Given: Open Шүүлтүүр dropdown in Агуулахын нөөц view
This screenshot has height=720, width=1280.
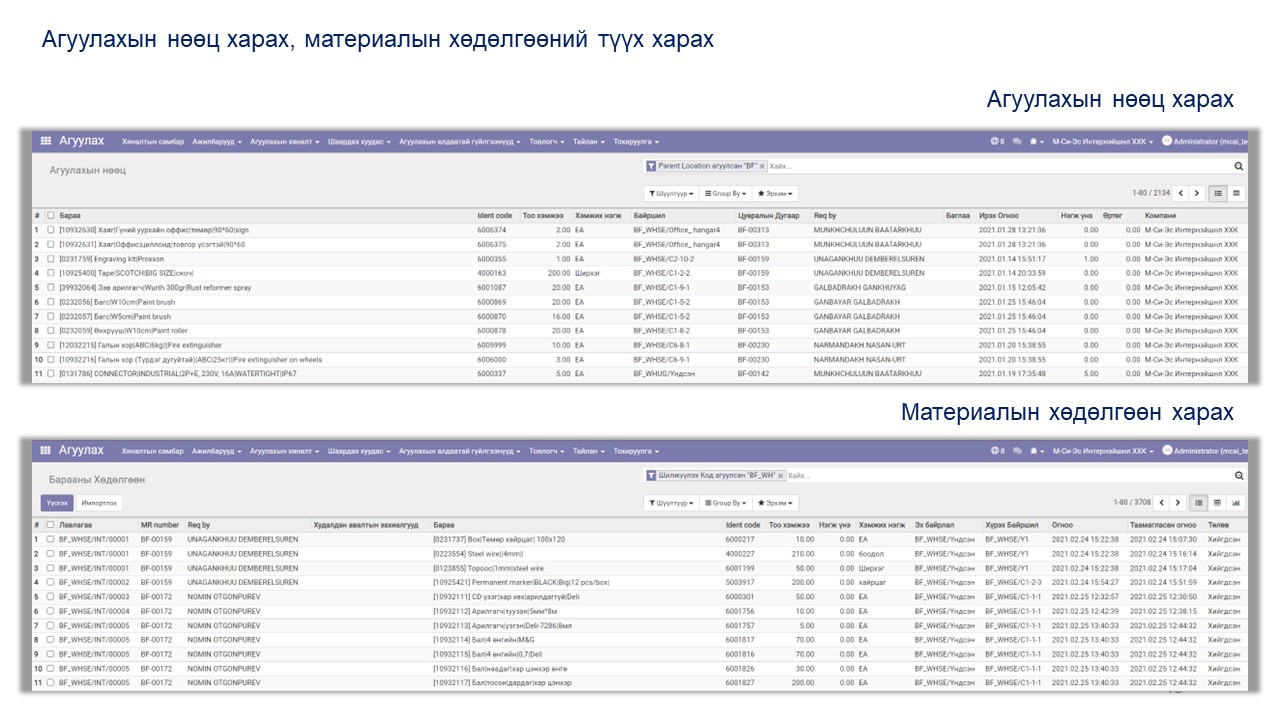Looking at the screenshot, I should tap(671, 193).
